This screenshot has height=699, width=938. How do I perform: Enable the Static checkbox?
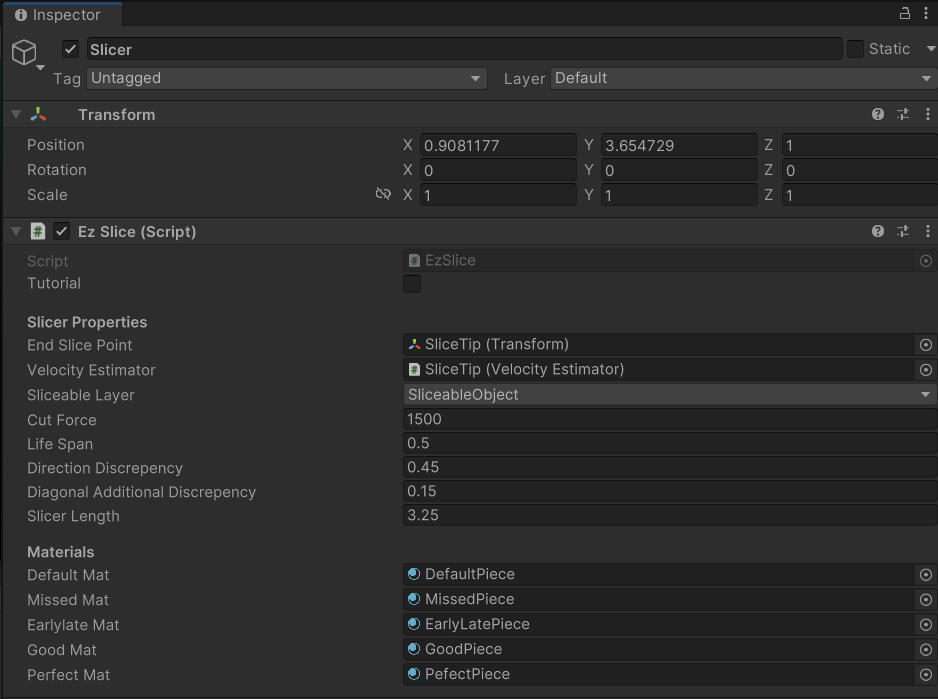click(856, 48)
